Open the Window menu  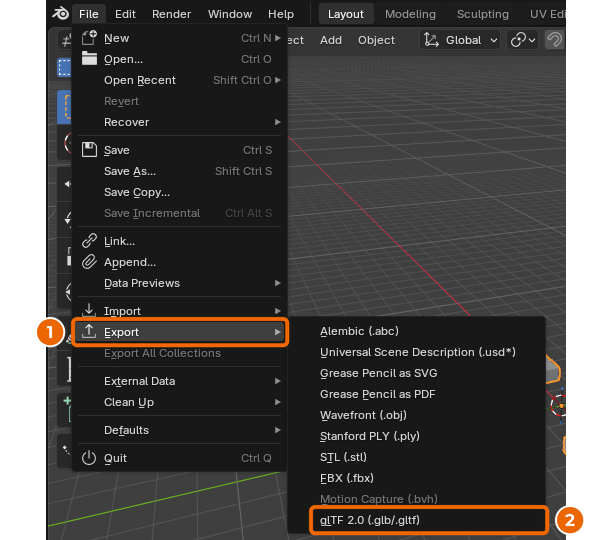coord(230,14)
